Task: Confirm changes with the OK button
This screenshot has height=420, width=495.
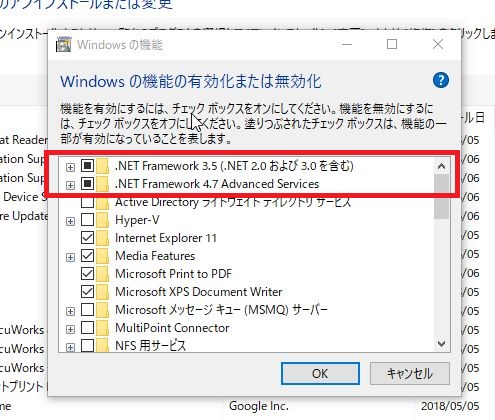Action: (x=320, y=374)
